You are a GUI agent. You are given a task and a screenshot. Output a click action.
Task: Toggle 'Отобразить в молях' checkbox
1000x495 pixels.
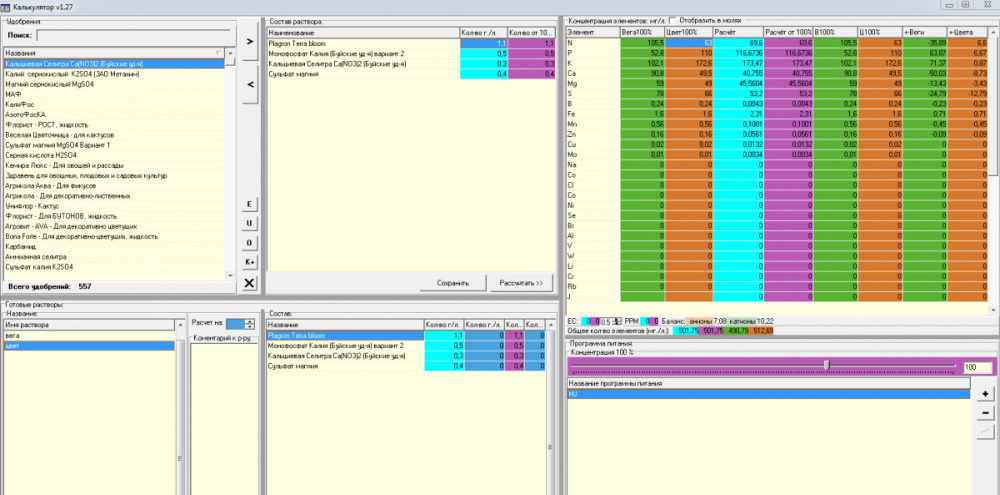point(673,20)
